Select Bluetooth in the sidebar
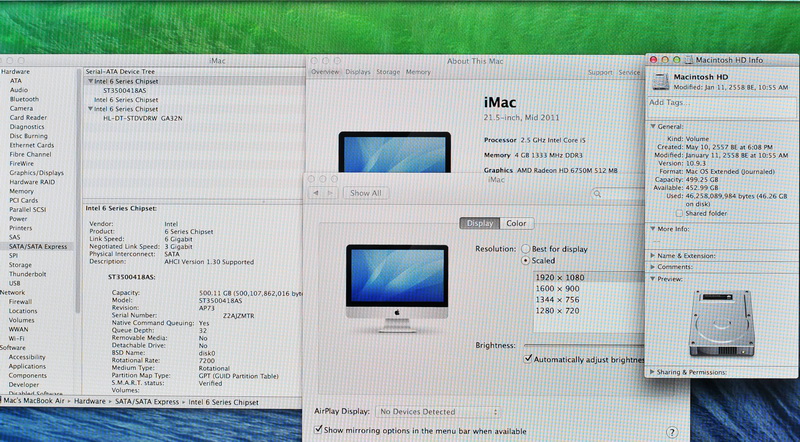Image resolution: width=800 pixels, height=442 pixels. click(24, 100)
